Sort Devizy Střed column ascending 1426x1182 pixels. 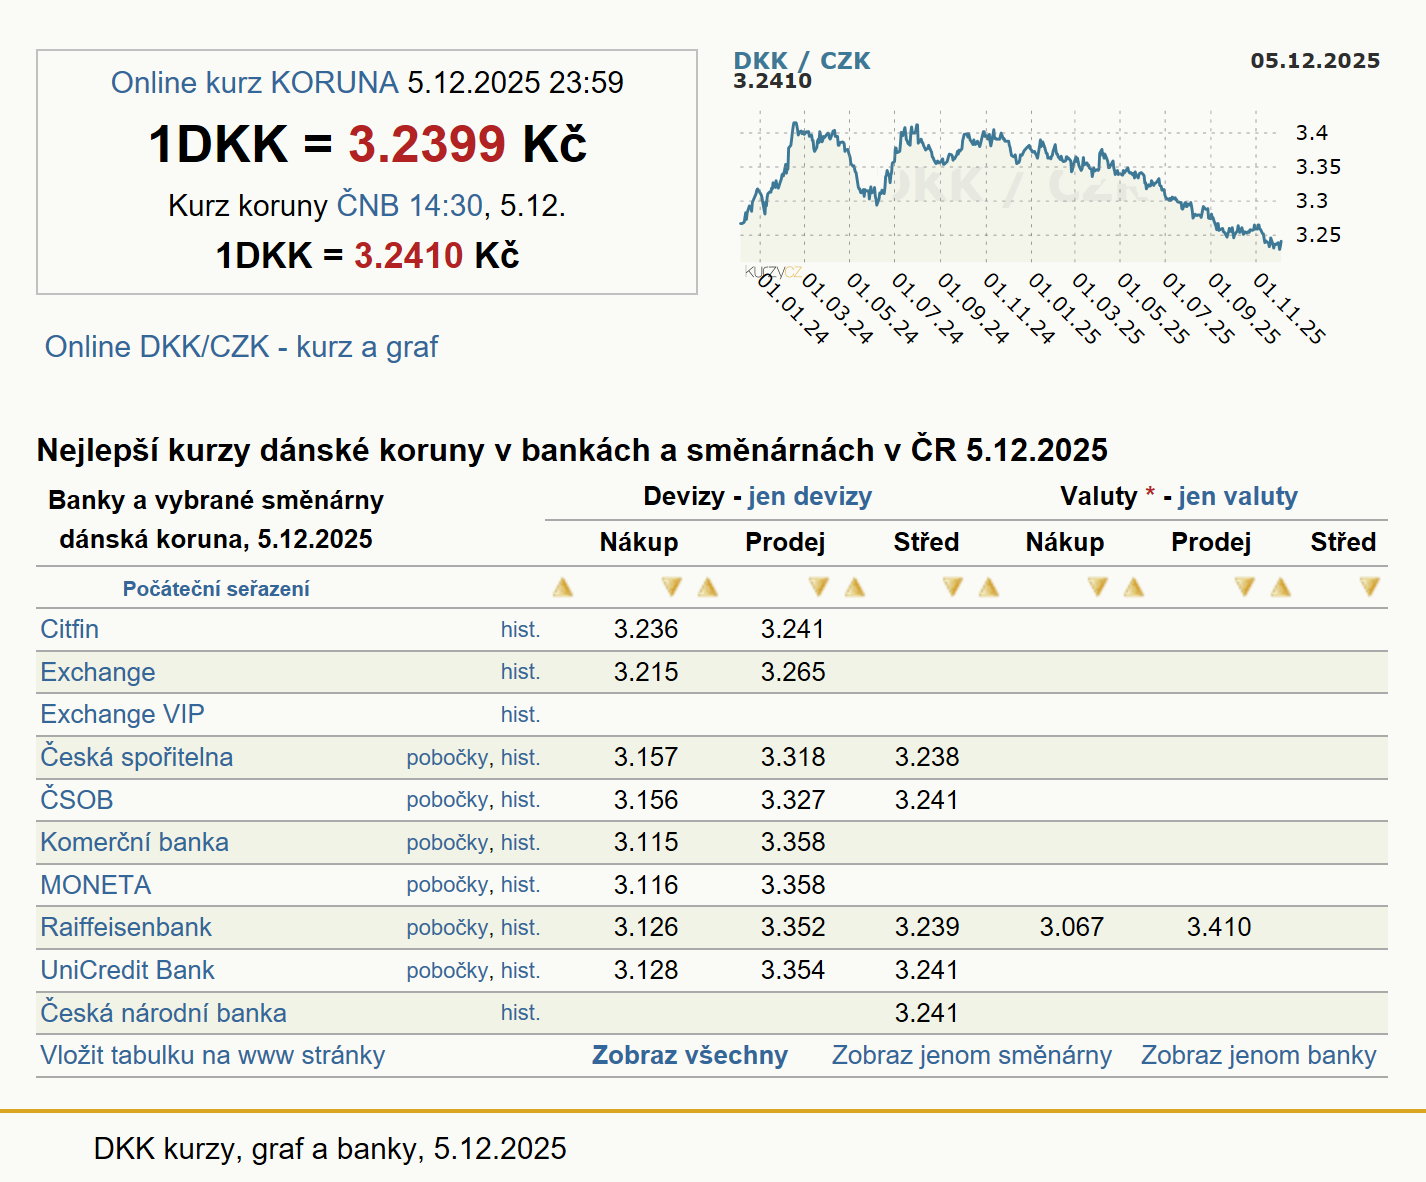tap(855, 588)
